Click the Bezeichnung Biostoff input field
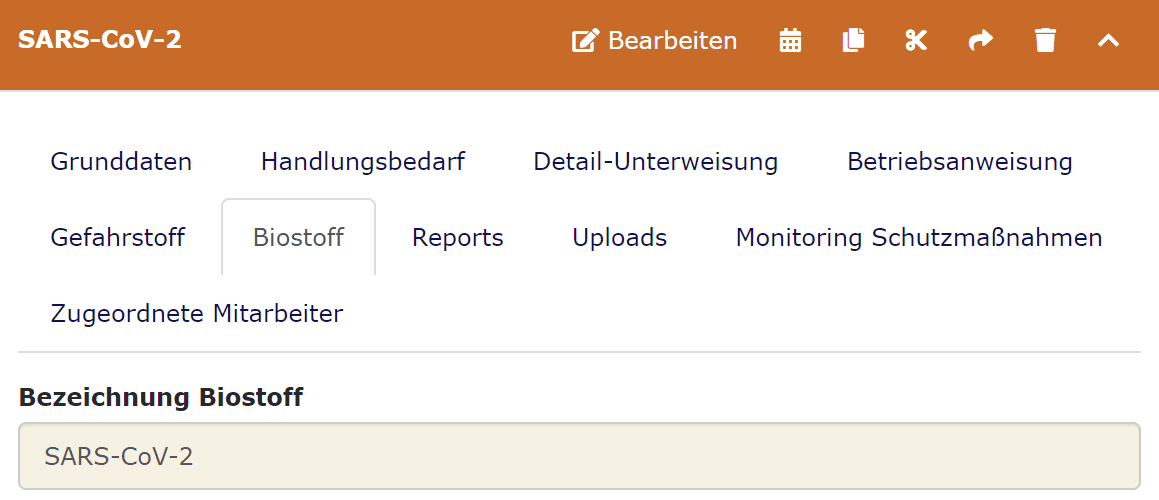The image size is (1159, 500). tap(579, 457)
